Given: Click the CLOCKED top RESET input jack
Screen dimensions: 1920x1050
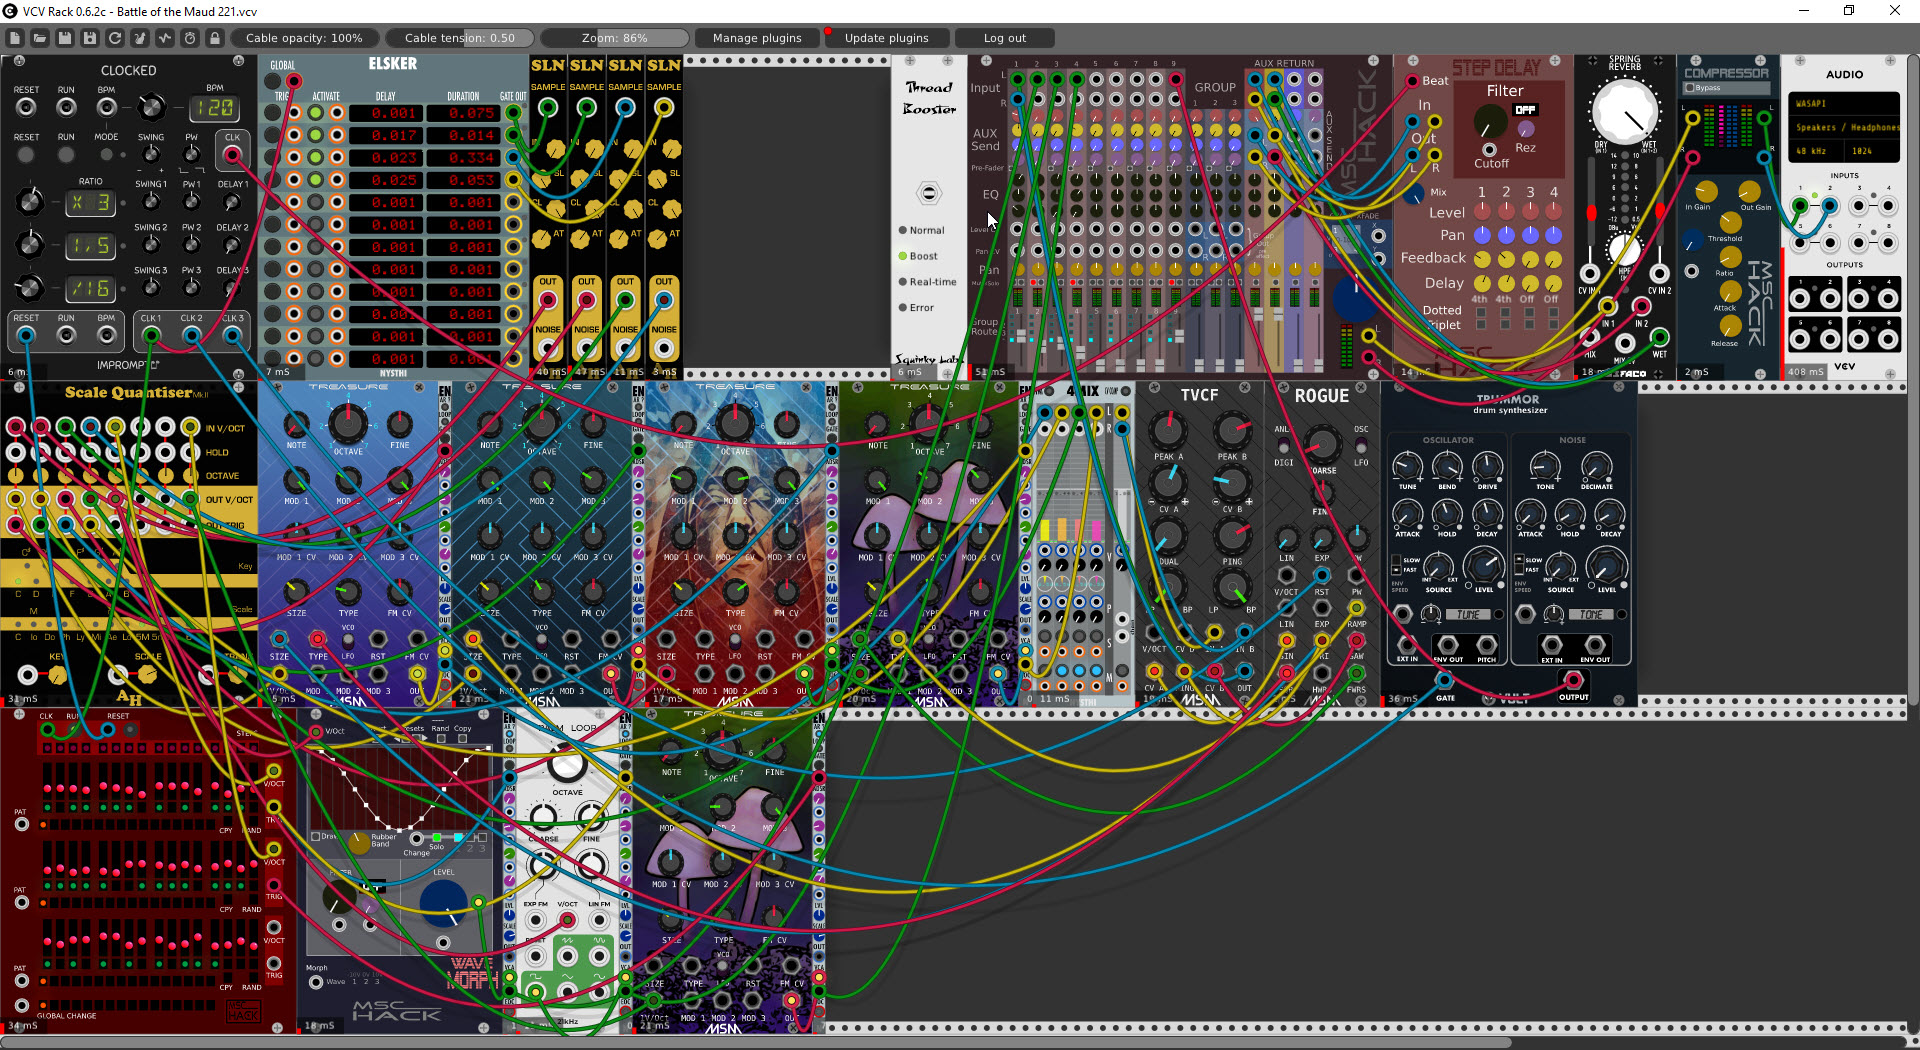Looking at the screenshot, I should (26, 107).
